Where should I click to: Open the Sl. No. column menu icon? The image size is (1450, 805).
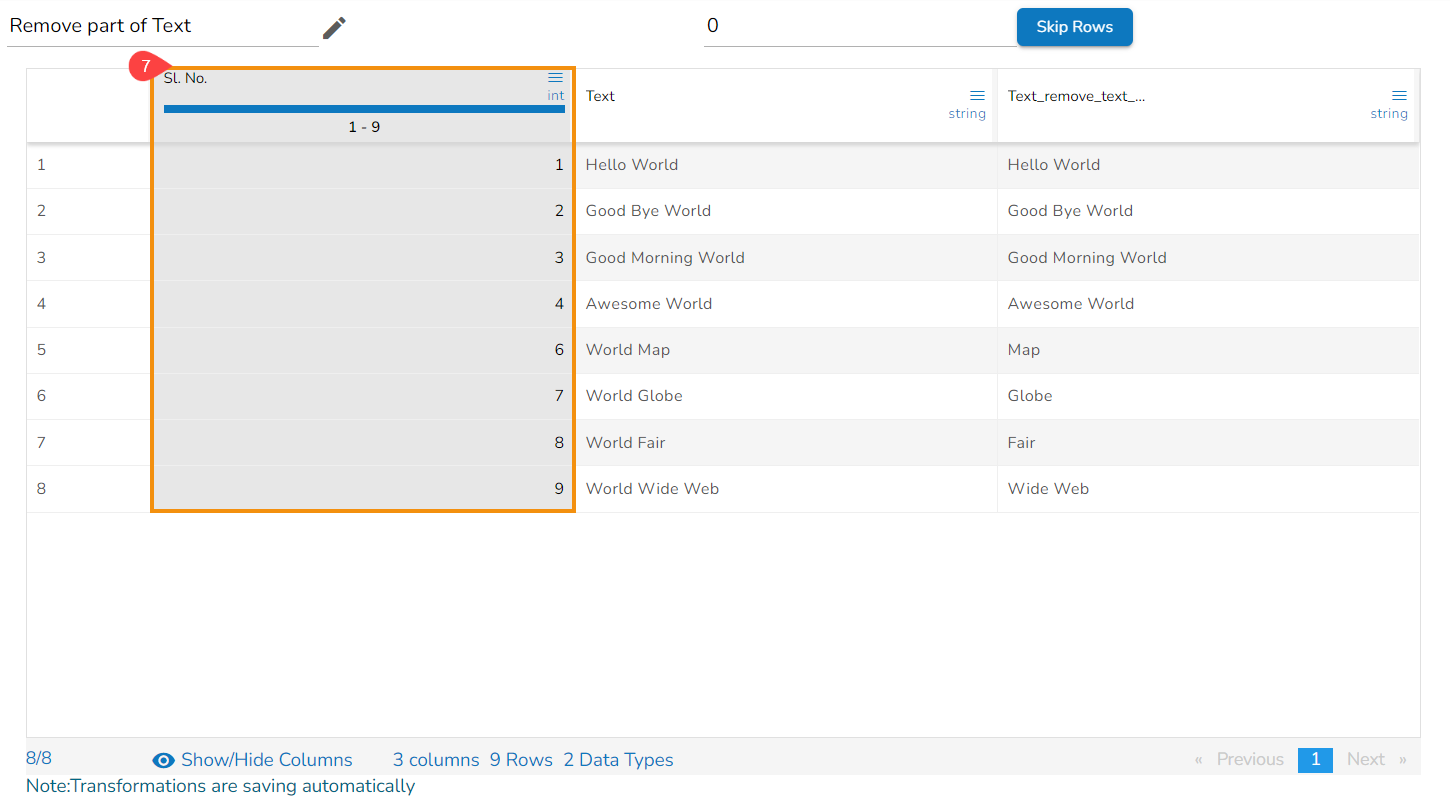pyautogui.click(x=555, y=78)
